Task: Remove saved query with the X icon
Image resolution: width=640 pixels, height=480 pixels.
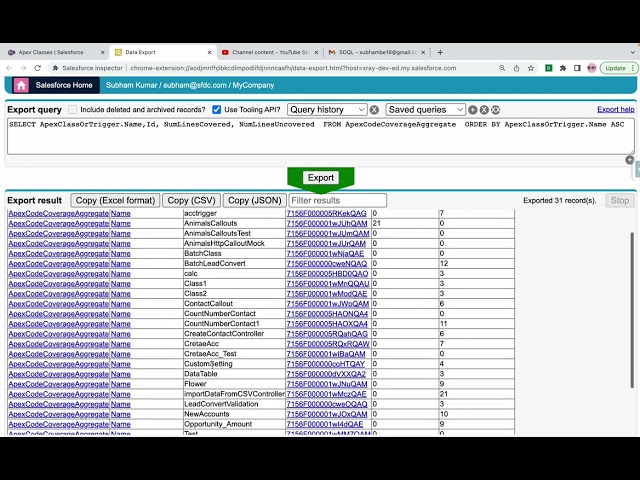Action: 484,110
